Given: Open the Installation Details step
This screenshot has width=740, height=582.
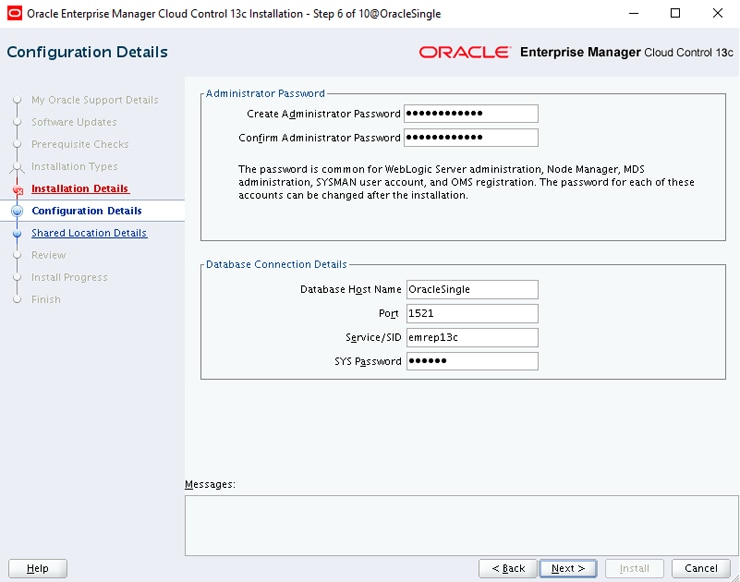Looking at the screenshot, I should (80, 188).
